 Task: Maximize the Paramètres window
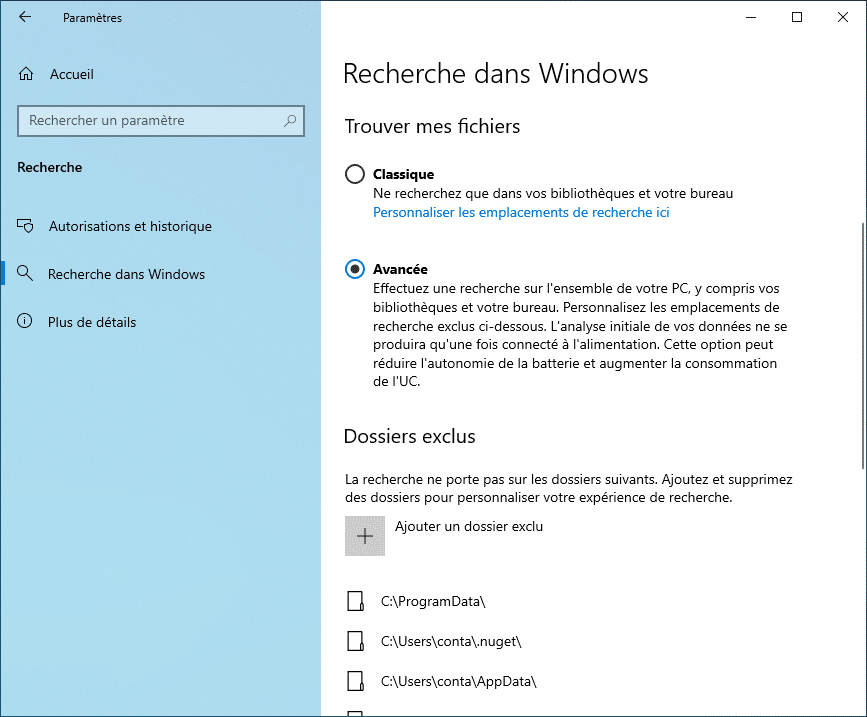(797, 17)
